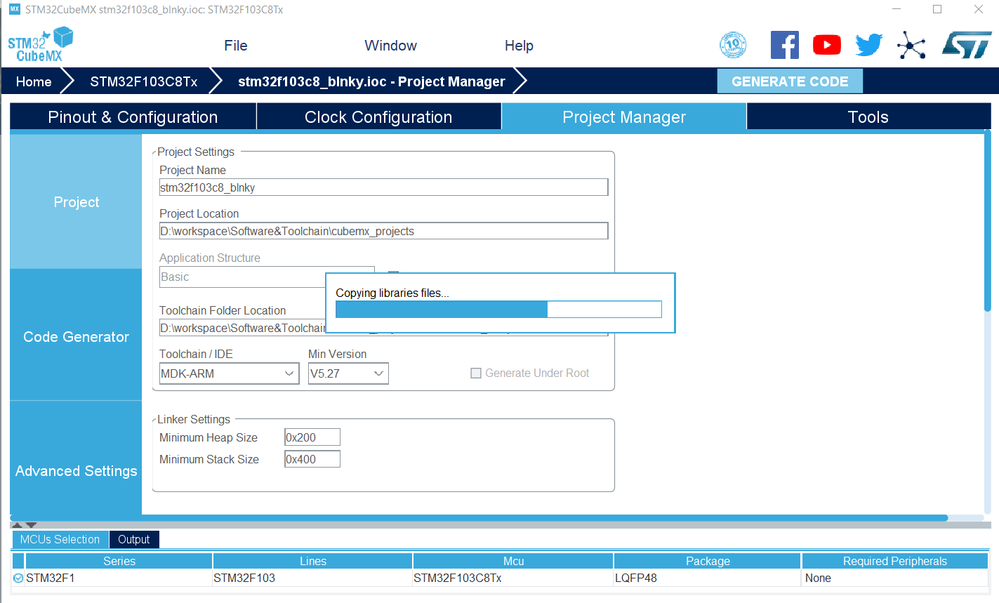This screenshot has width=999, height=603.
Task: Select the STM32F1 series cell
Action: (x=119, y=578)
